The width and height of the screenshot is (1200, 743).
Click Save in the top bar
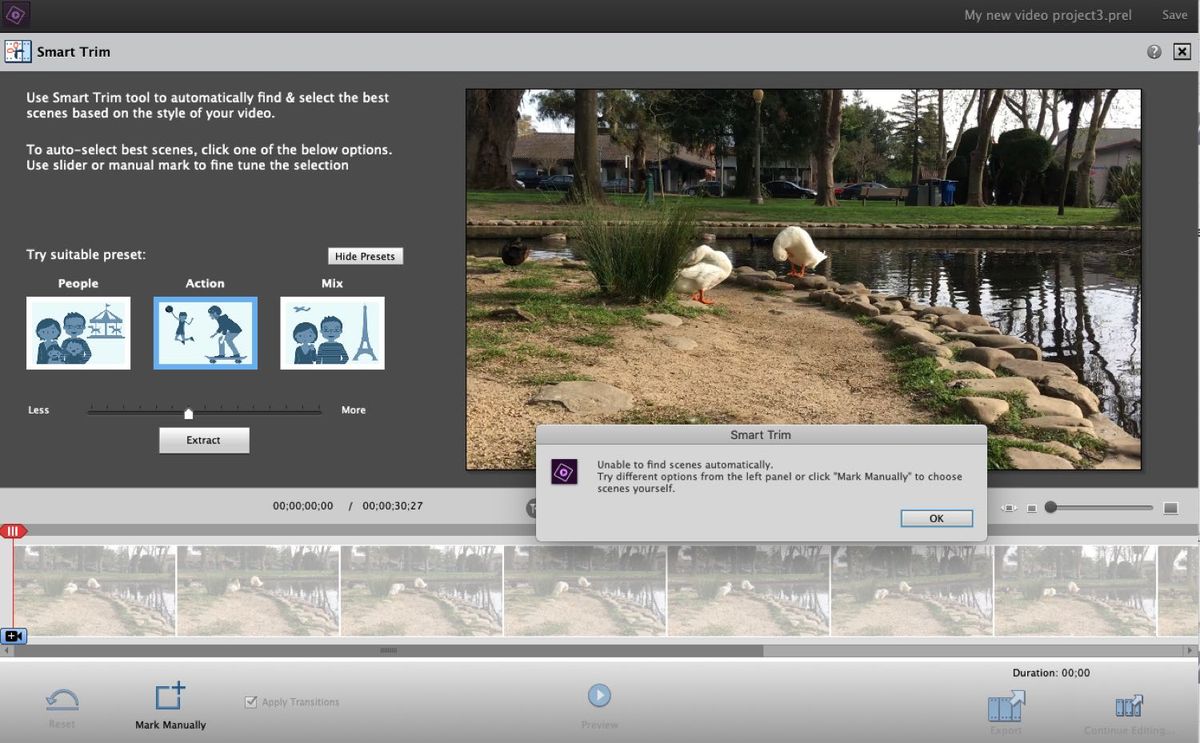coord(1174,15)
